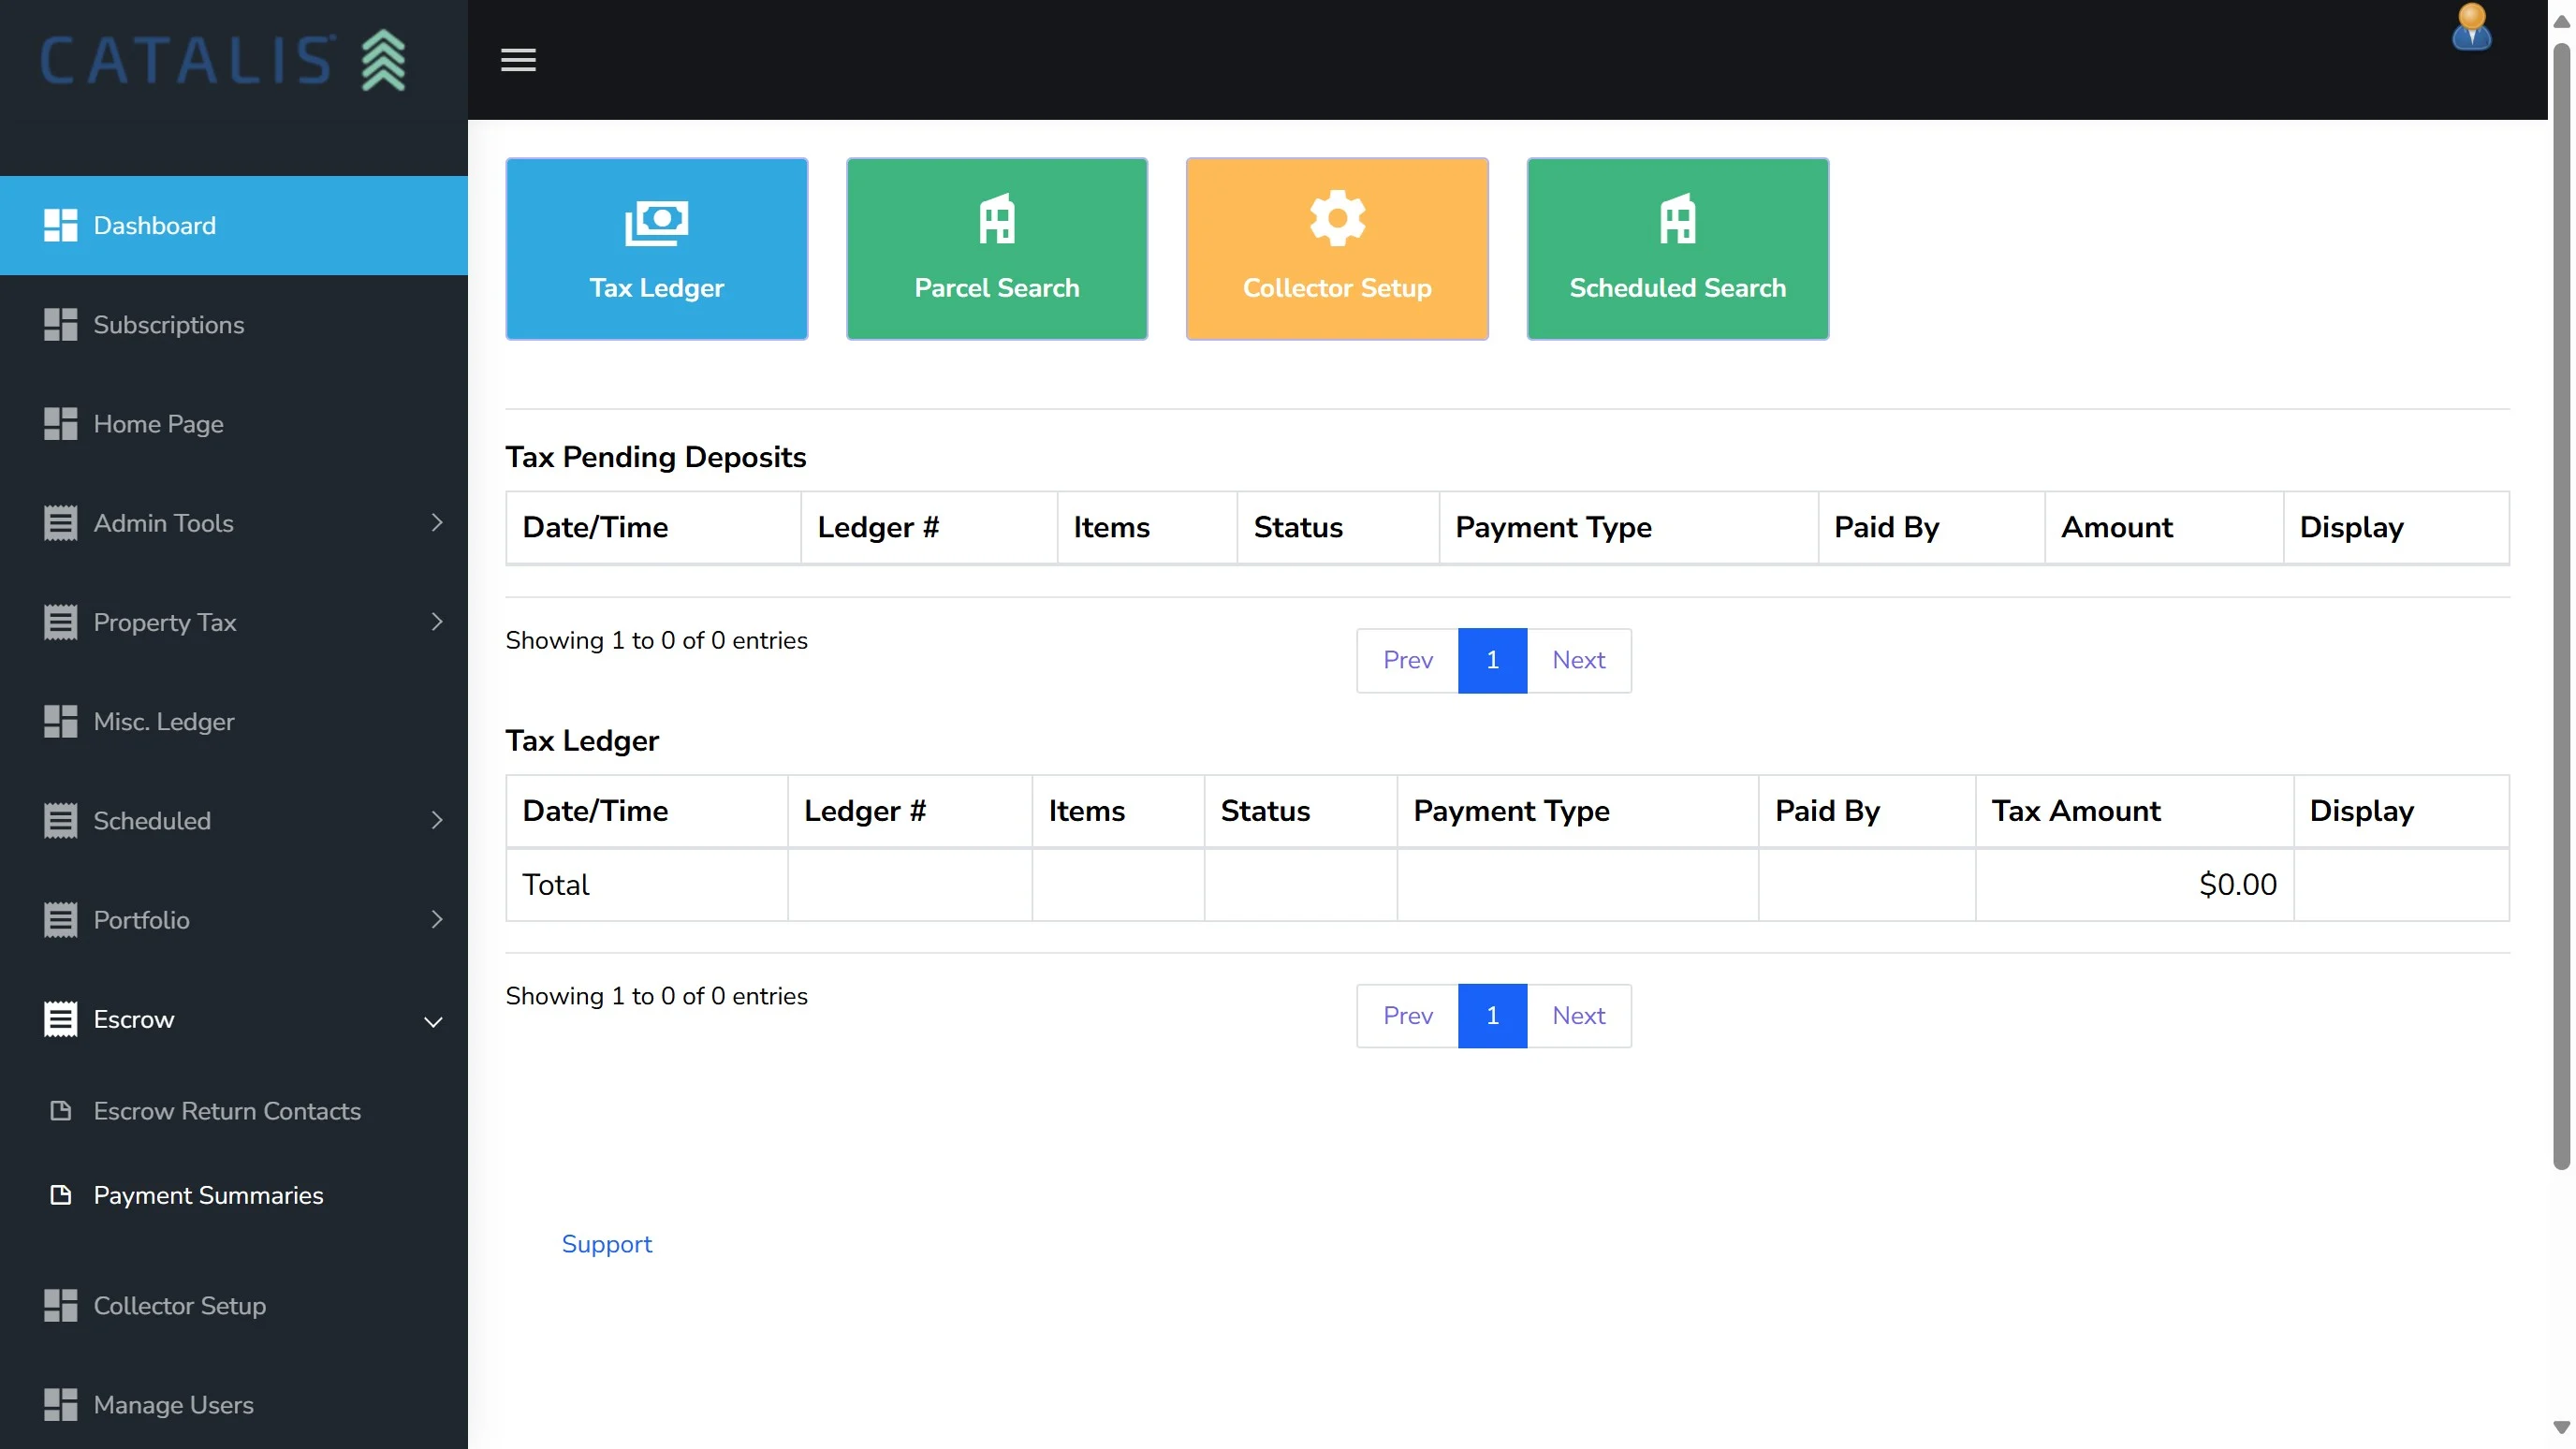The height and width of the screenshot is (1449, 2576).
Task: Click the Misc. Ledger sidebar icon
Action: point(60,721)
